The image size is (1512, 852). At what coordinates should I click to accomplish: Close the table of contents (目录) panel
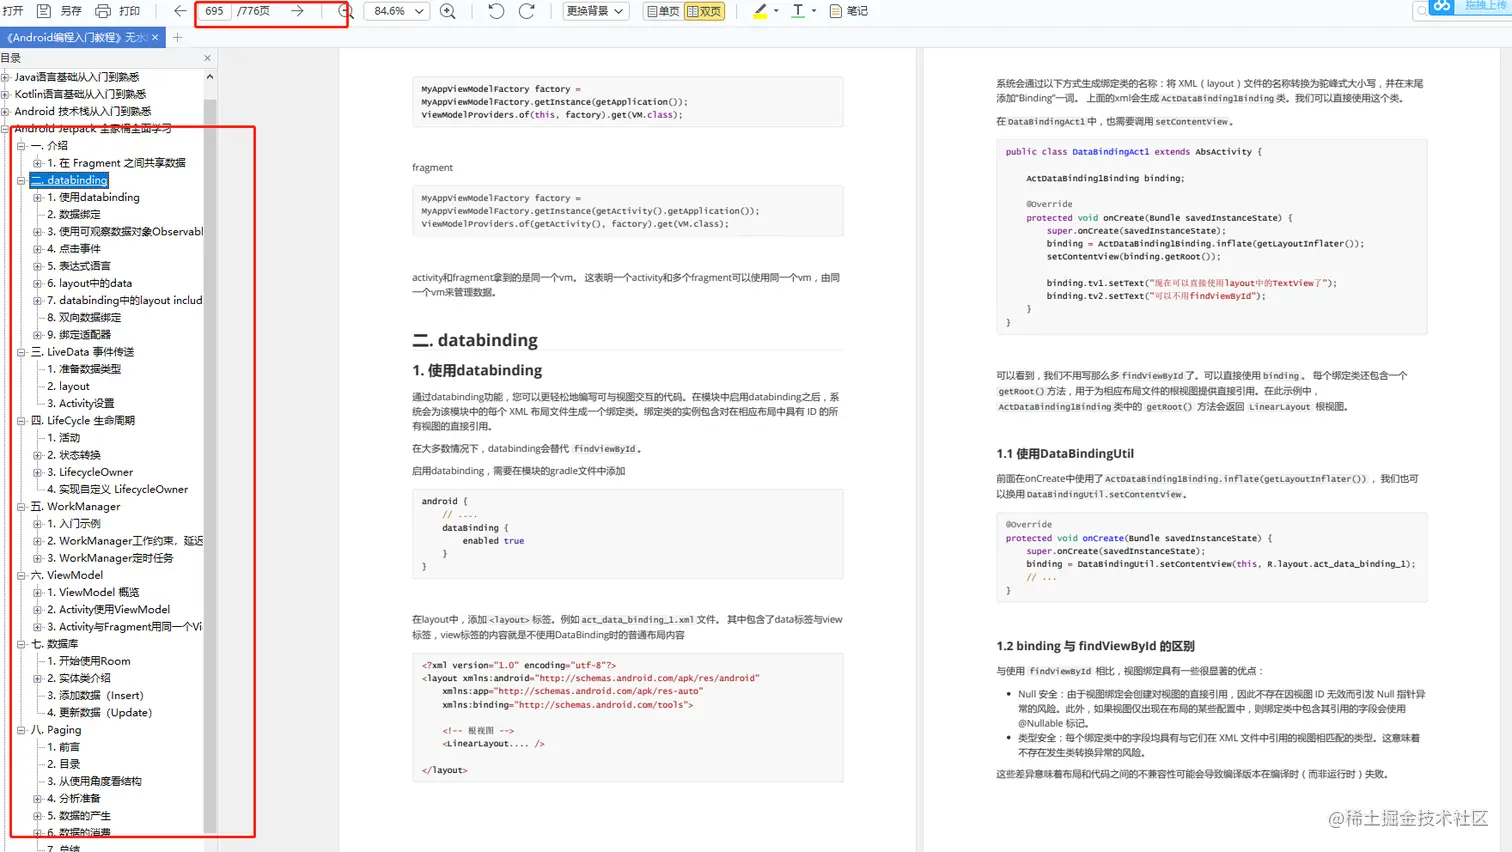(x=207, y=58)
